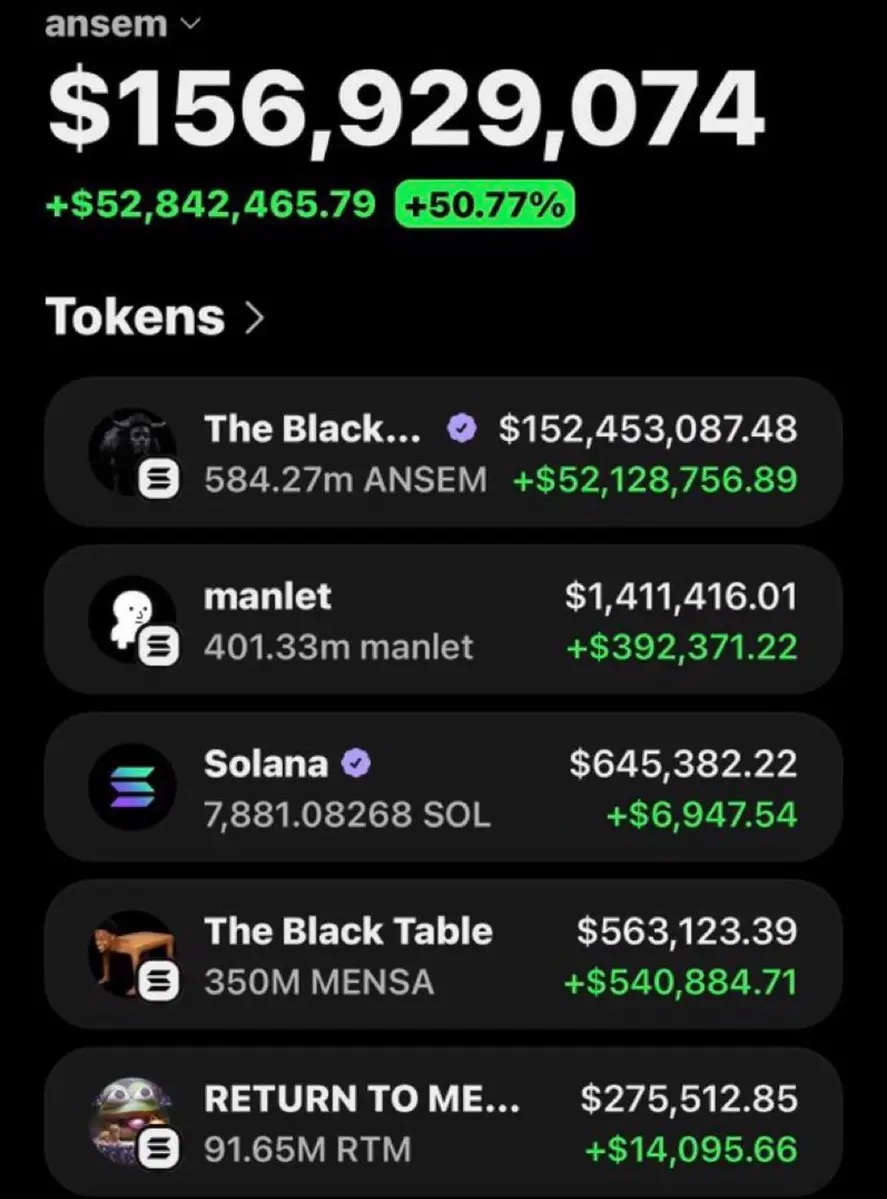Click the Solana logo icon
This screenshot has height=1199, width=887.
click(x=132, y=787)
